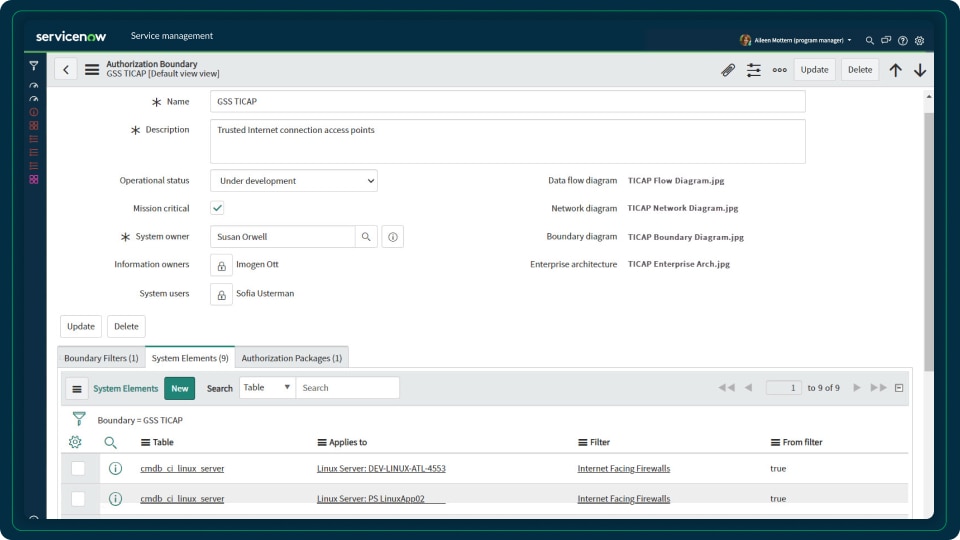The width and height of the screenshot is (960, 540).
Task: Open info for DEV-LINUX-ATL-4553 row
Action: [x=115, y=468]
